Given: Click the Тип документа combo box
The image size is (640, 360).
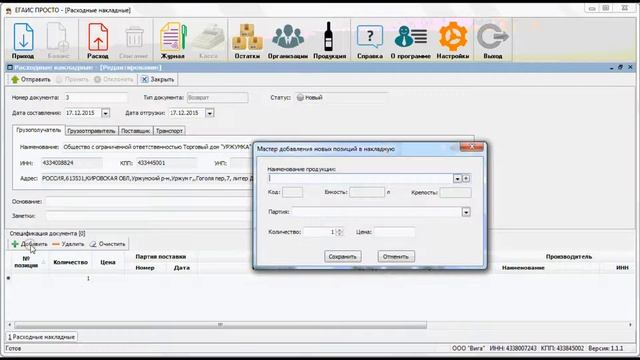Looking at the screenshot, I should pyautogui.click(x=218, y=98).
